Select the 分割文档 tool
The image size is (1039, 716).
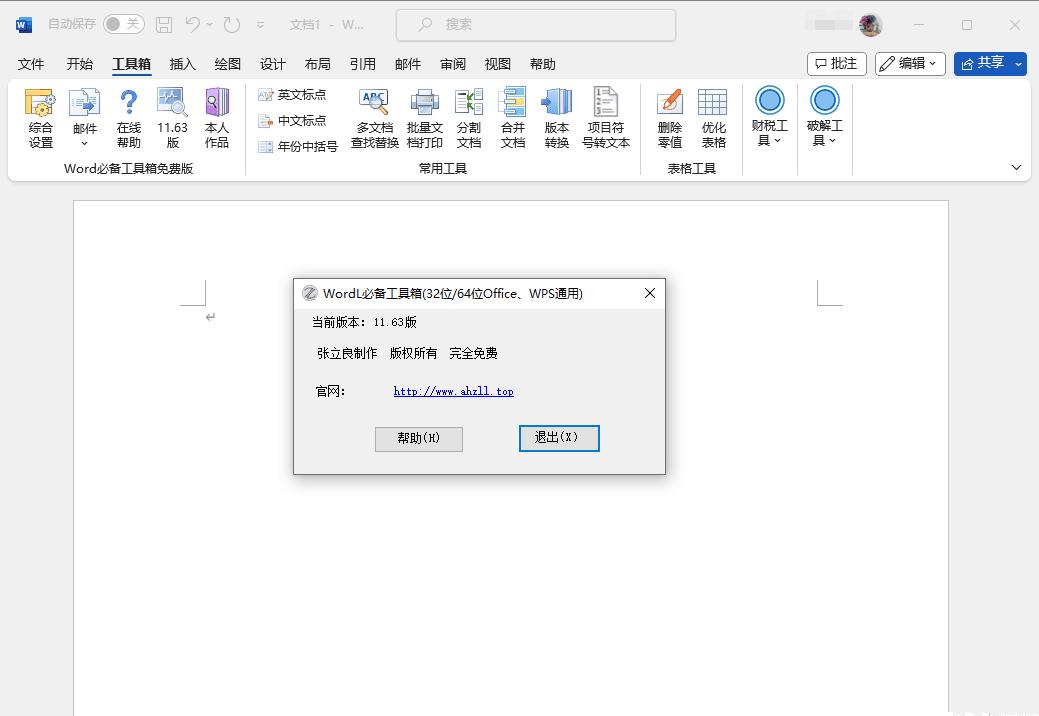click(469, 118)
